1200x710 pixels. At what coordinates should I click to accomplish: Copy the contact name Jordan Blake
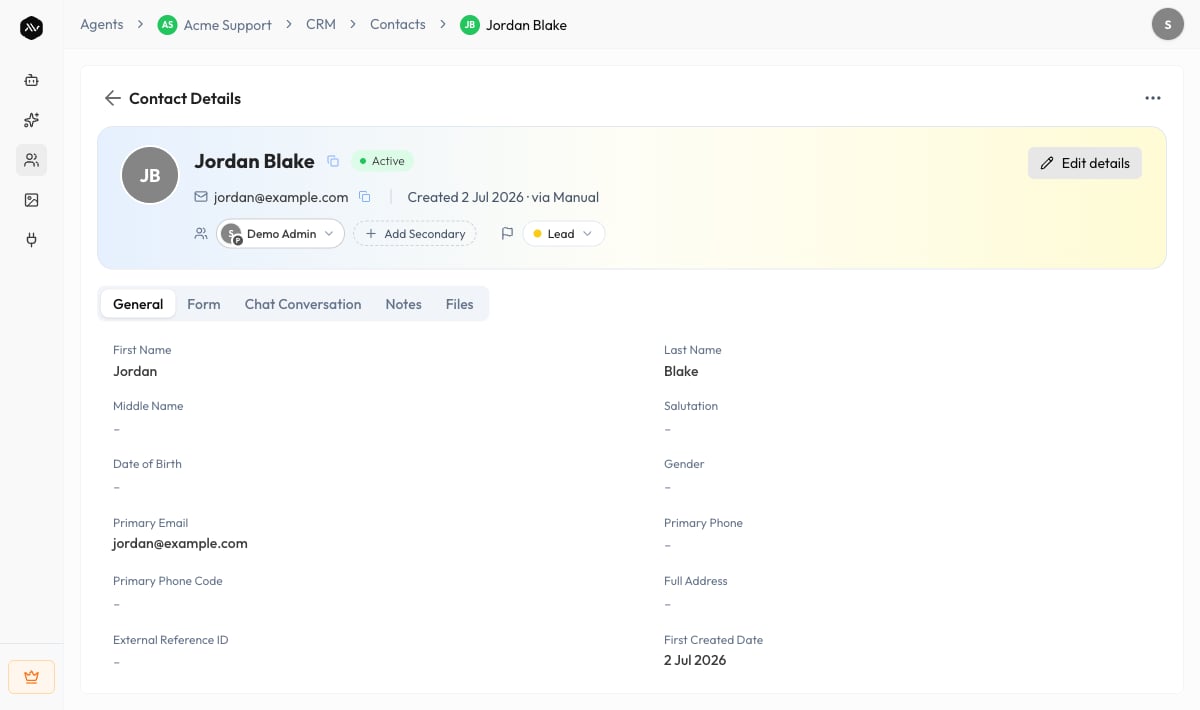[333, 161]
